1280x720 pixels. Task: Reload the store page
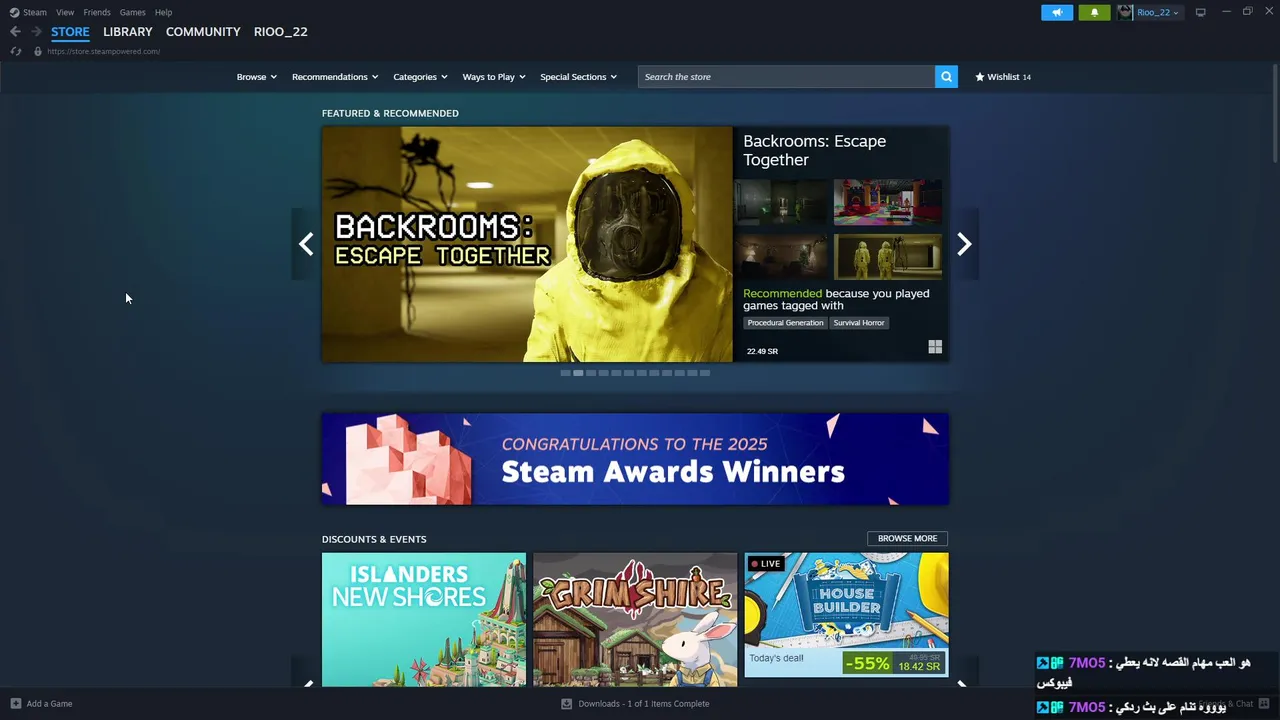[15, 51]
